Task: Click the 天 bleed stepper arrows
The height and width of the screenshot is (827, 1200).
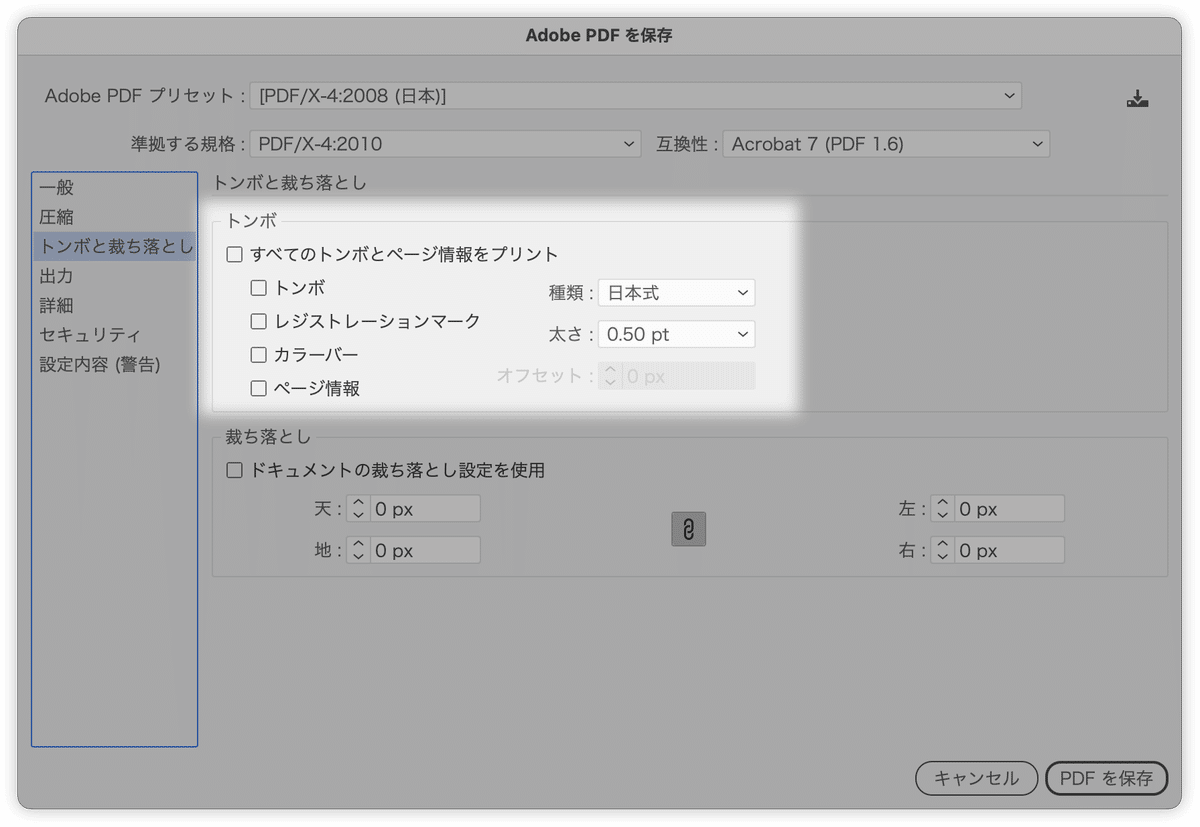Action: (358, 509)
